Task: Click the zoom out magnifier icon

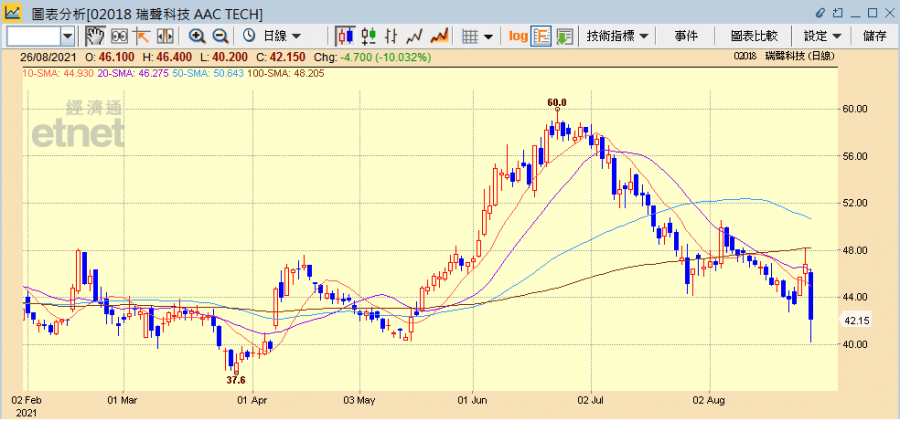Action: (x=220, y=36)
